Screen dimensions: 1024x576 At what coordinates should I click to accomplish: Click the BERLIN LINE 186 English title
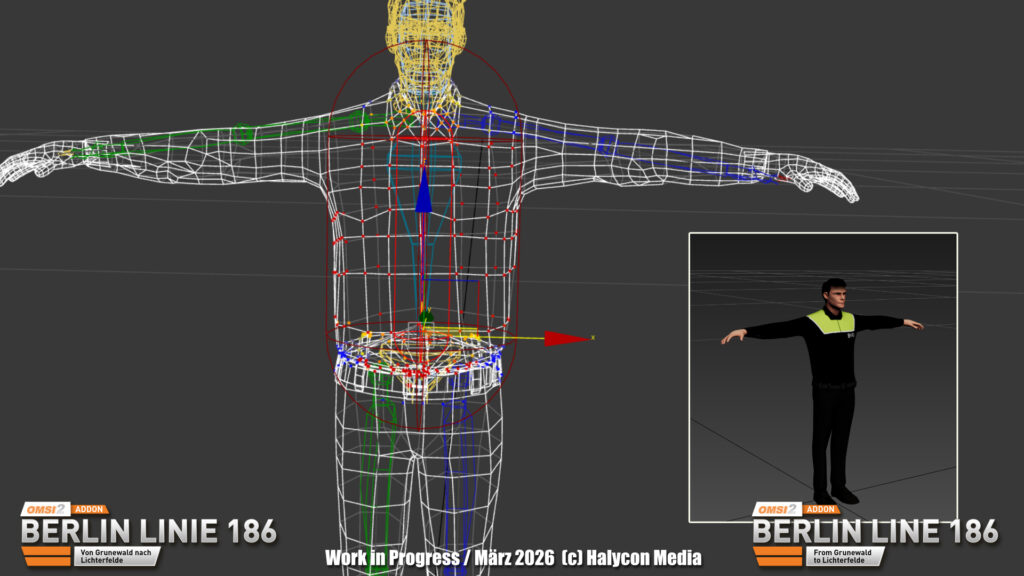[x=875, y=531]
